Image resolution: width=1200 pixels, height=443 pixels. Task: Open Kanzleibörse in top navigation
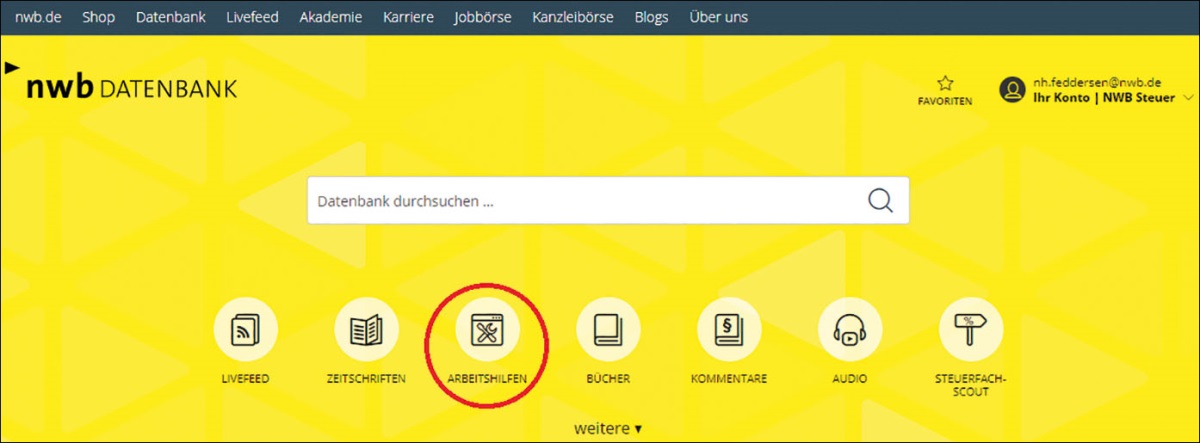point(573,17)
